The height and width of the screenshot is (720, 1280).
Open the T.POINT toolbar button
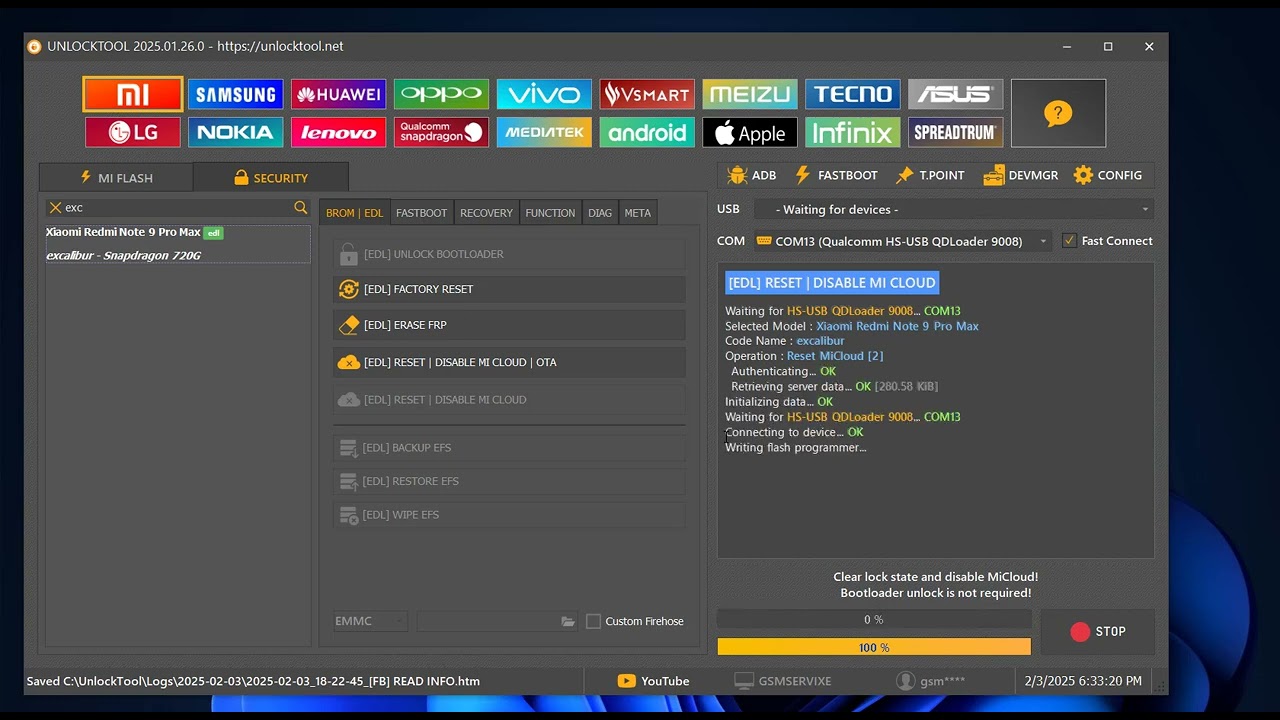(930, 175)
